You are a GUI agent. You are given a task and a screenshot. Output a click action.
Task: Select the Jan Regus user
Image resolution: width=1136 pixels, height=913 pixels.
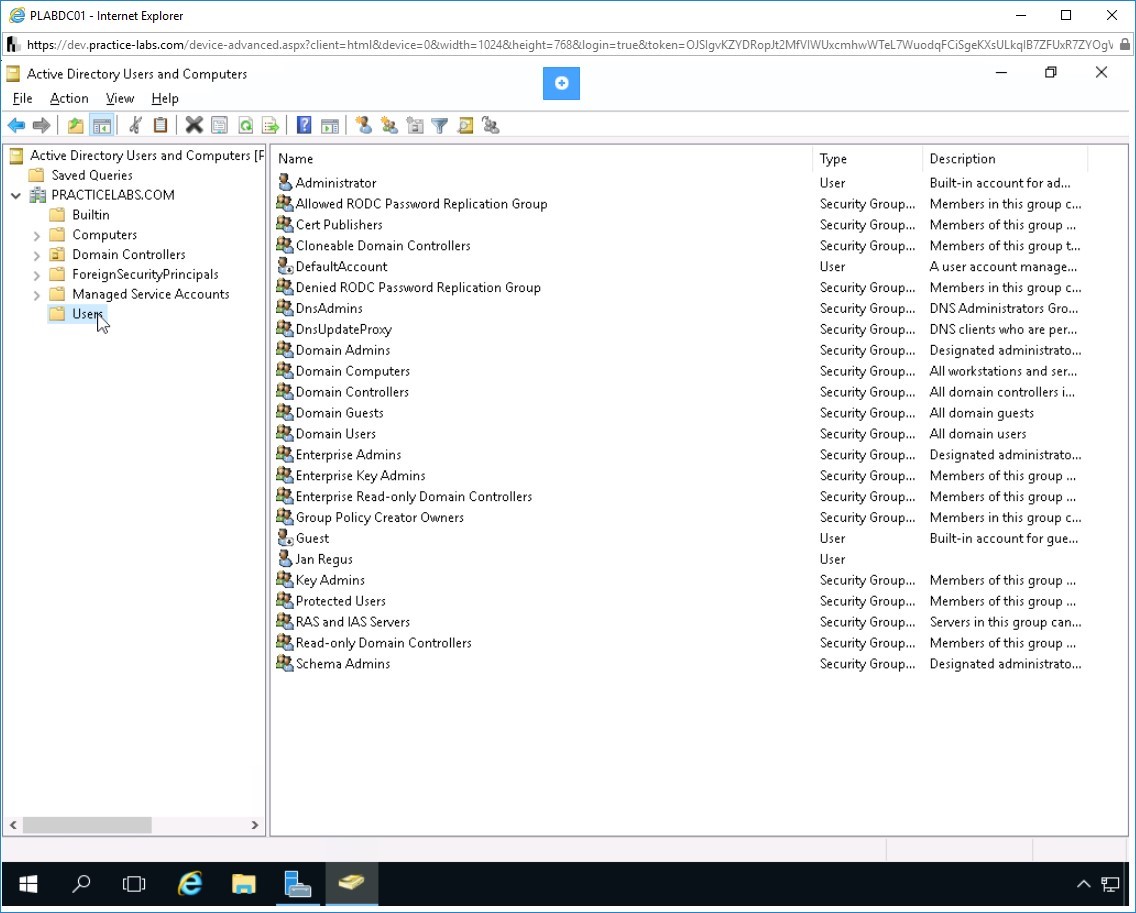(324, 559)
